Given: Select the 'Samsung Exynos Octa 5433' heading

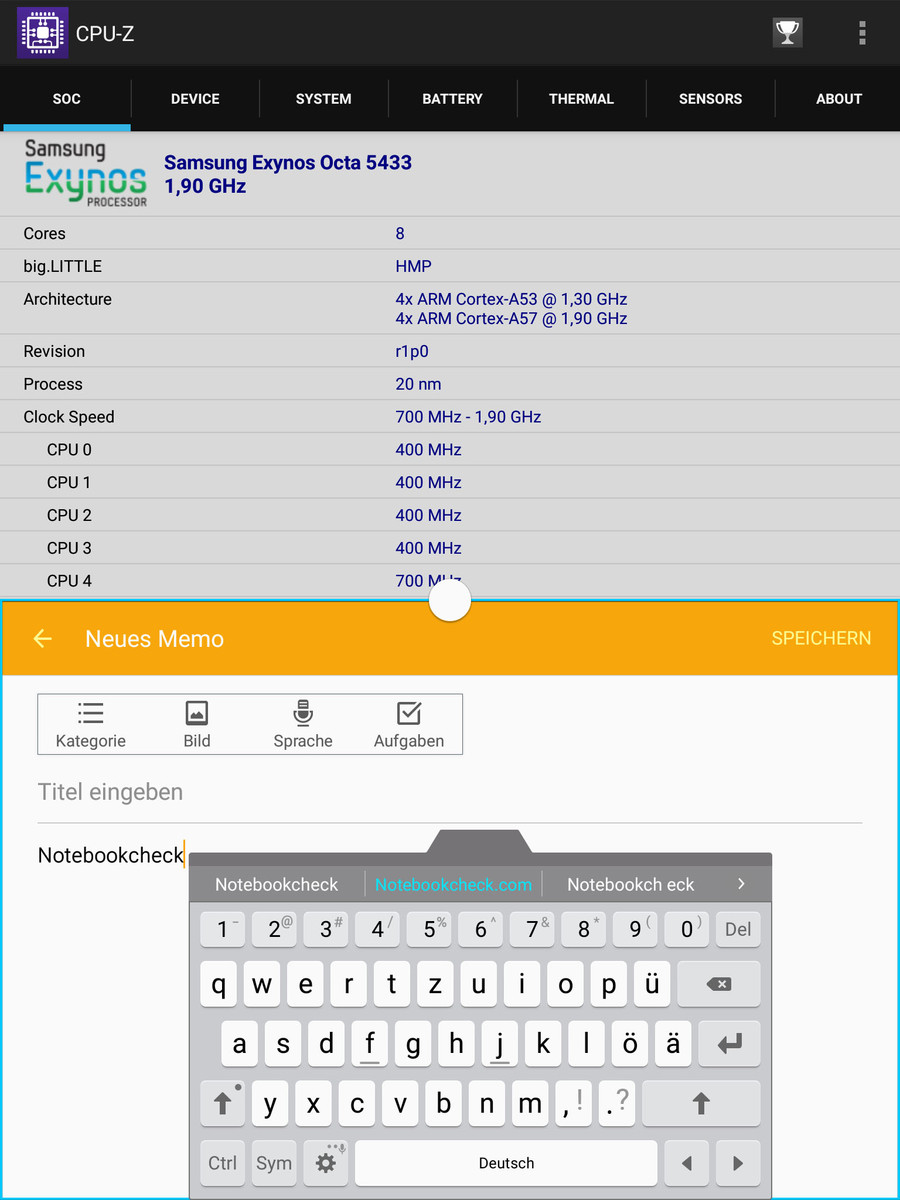Looking at the screenshot, I should [288, 162].
